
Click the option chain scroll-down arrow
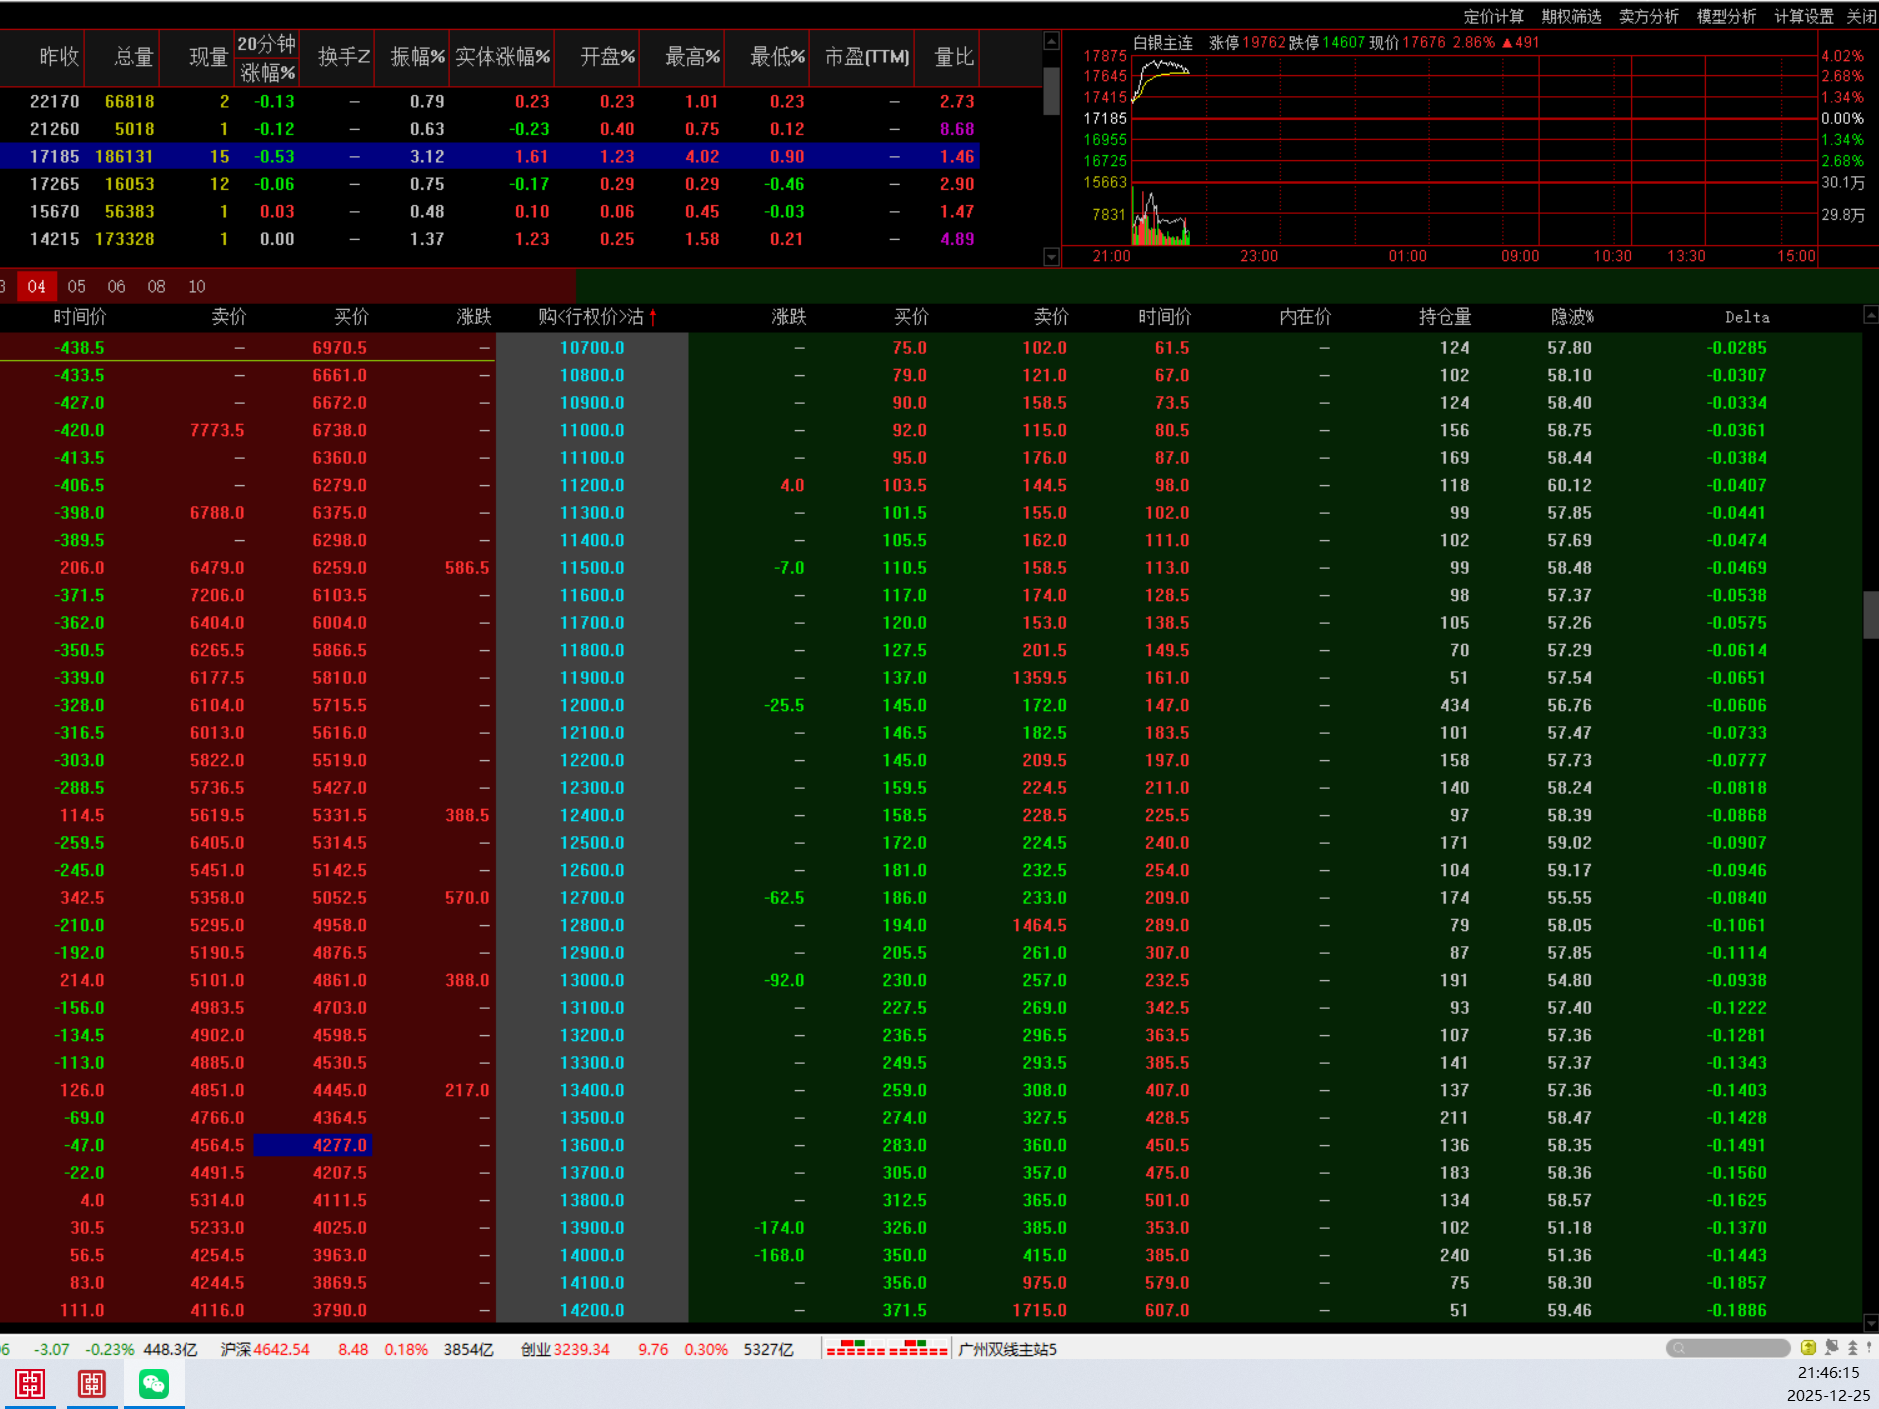(1870, 1322)
